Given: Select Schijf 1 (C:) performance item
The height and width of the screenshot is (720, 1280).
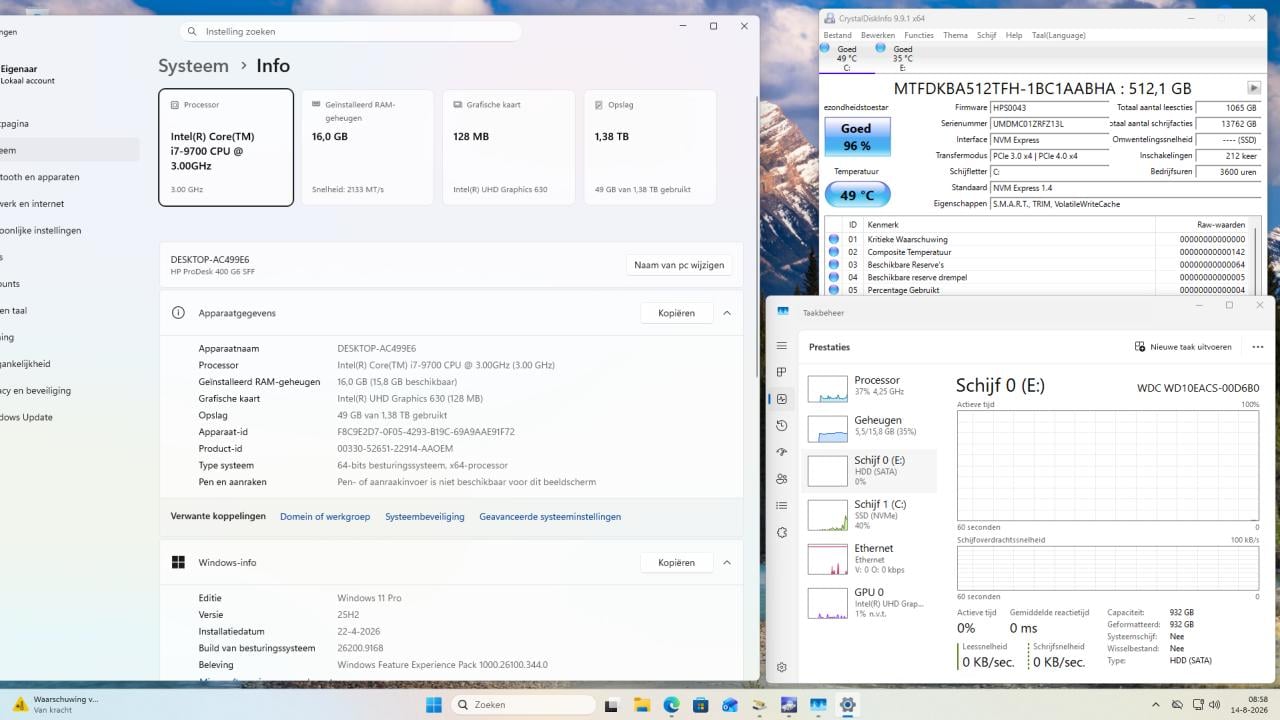Looking at the screenshot, I should (870, 515).
